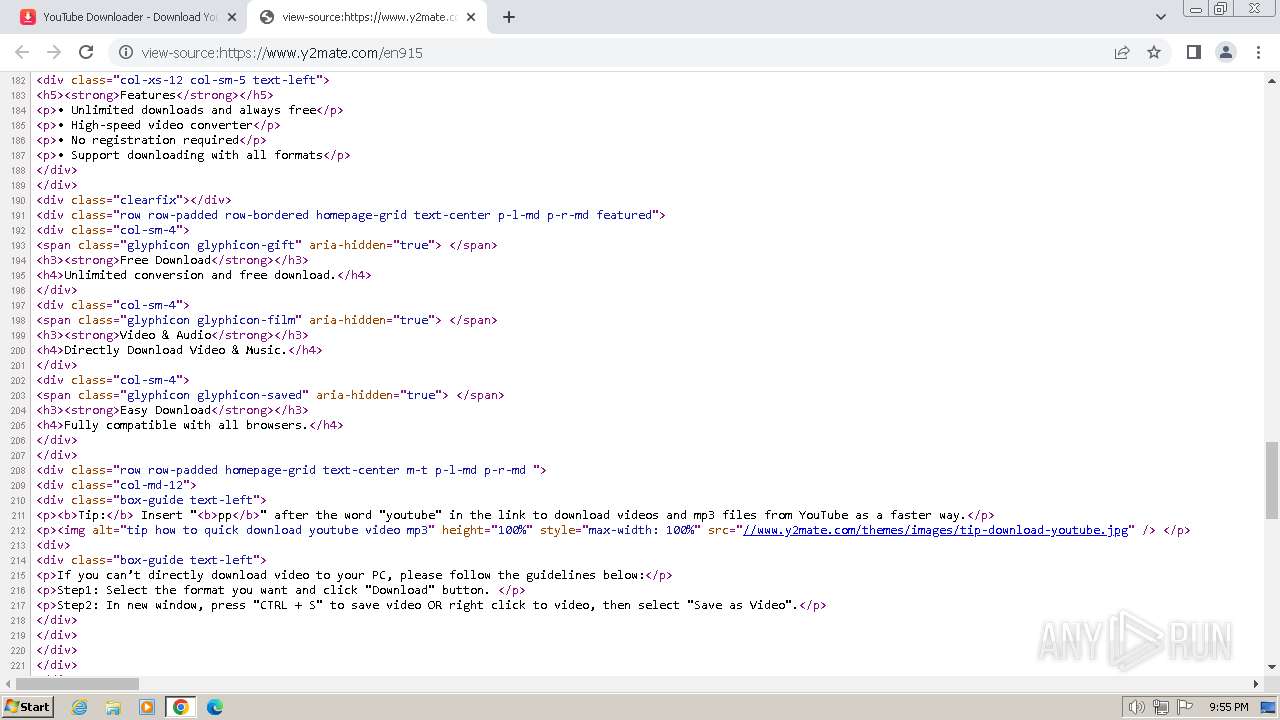1280x720 pixels.
Task: Open a new browser tab
Action: tap(508, 17)
